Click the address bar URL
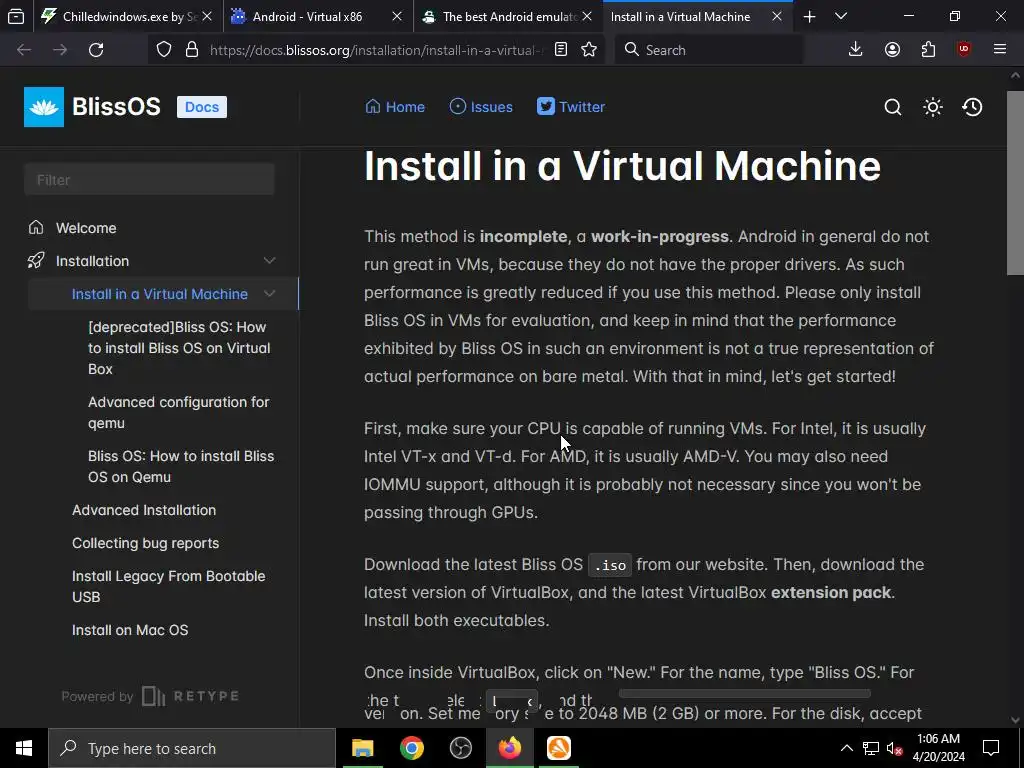This screenshot has width=1024, height=768. tap(376, 50)
